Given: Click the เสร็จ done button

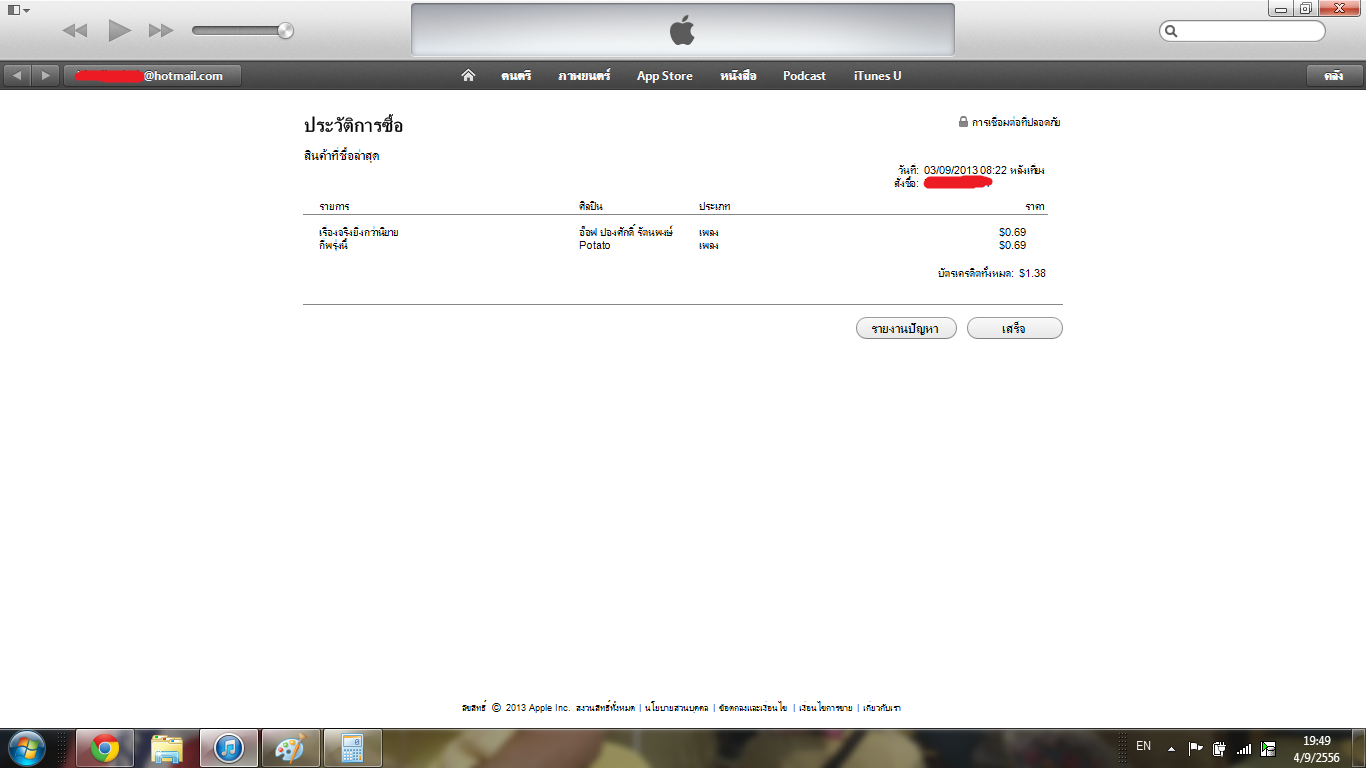Looking at the screenshot, I should coord(1014,329).
